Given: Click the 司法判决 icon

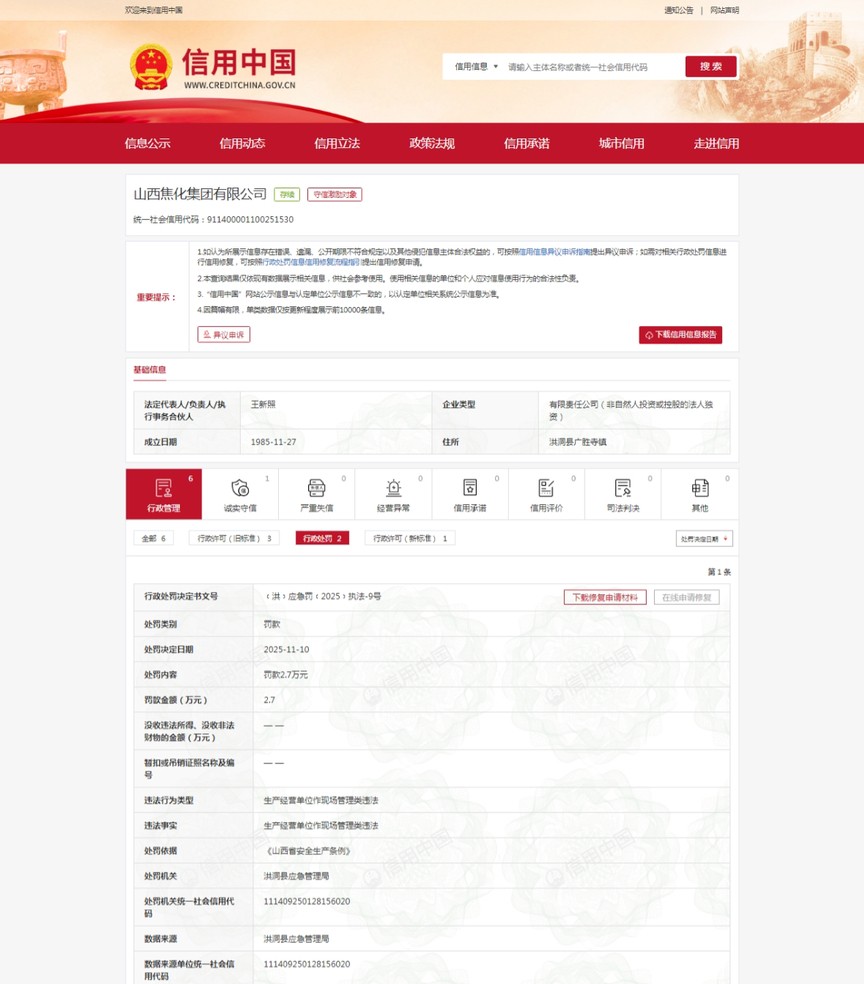Looking at the screenshot, I should point(623,489).
